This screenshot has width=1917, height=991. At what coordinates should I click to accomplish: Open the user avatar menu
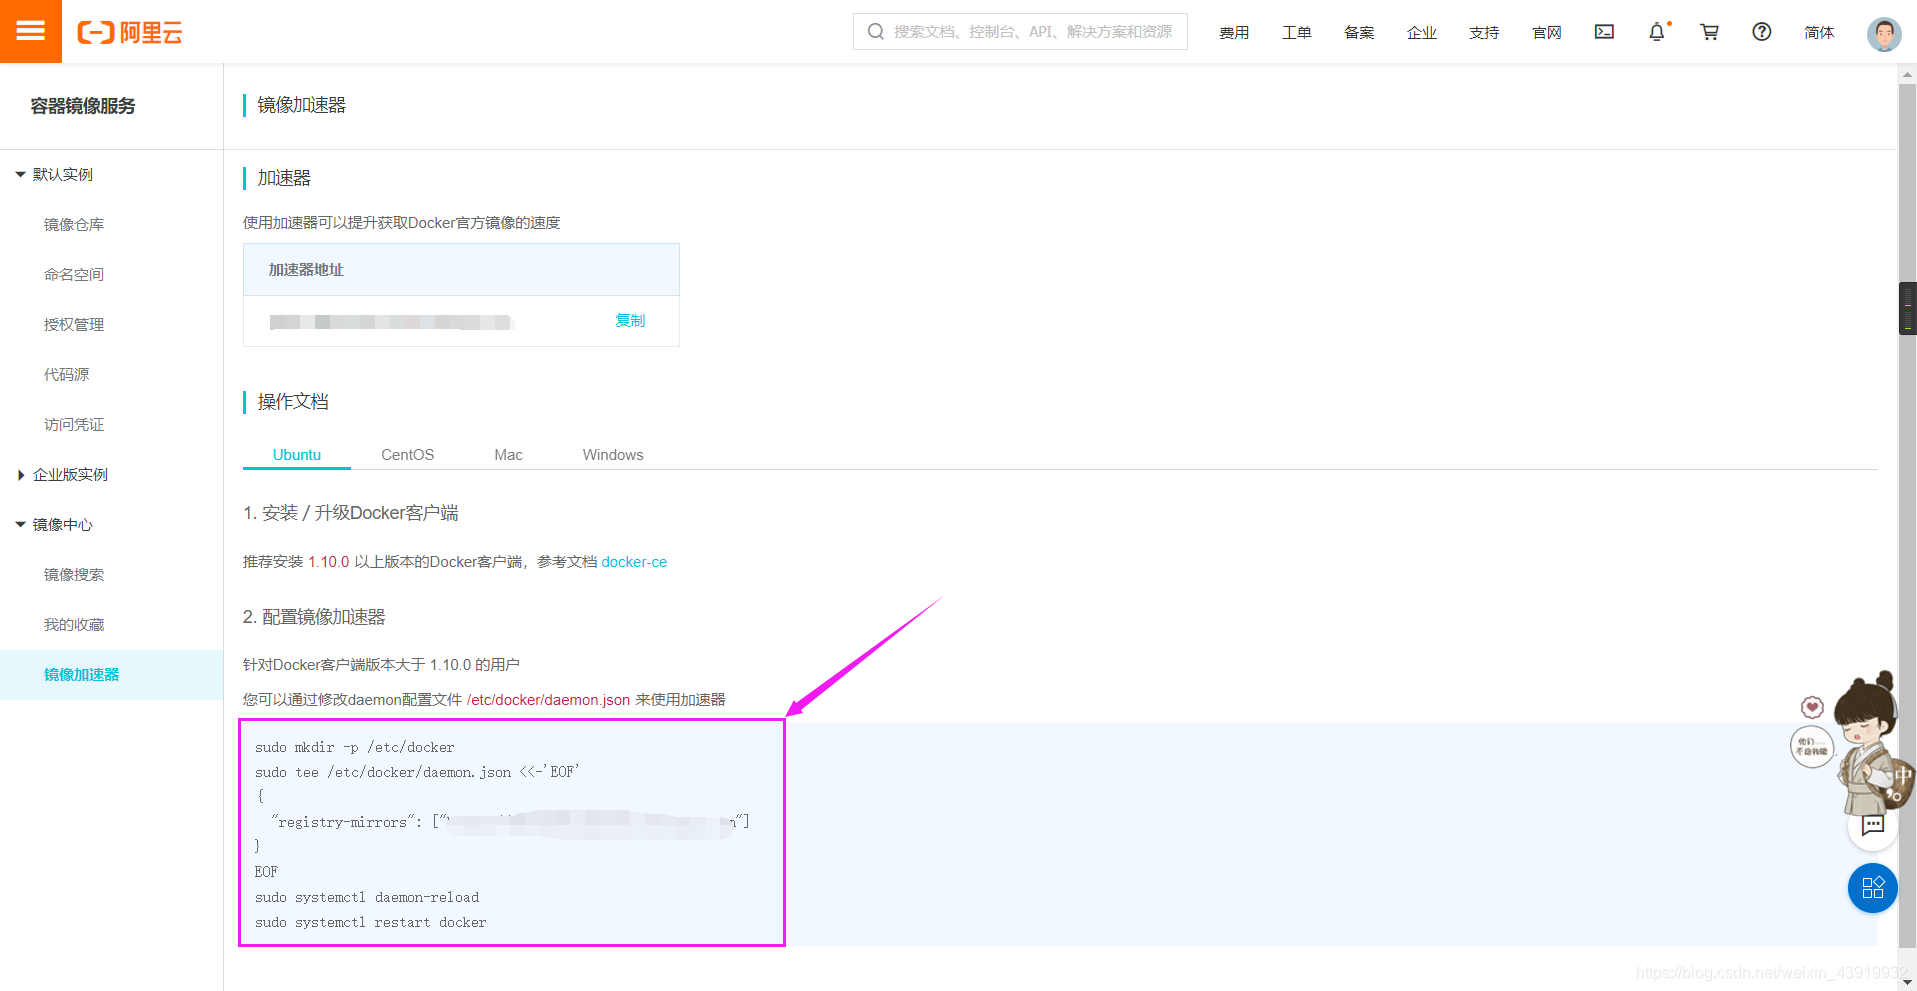1884,33
